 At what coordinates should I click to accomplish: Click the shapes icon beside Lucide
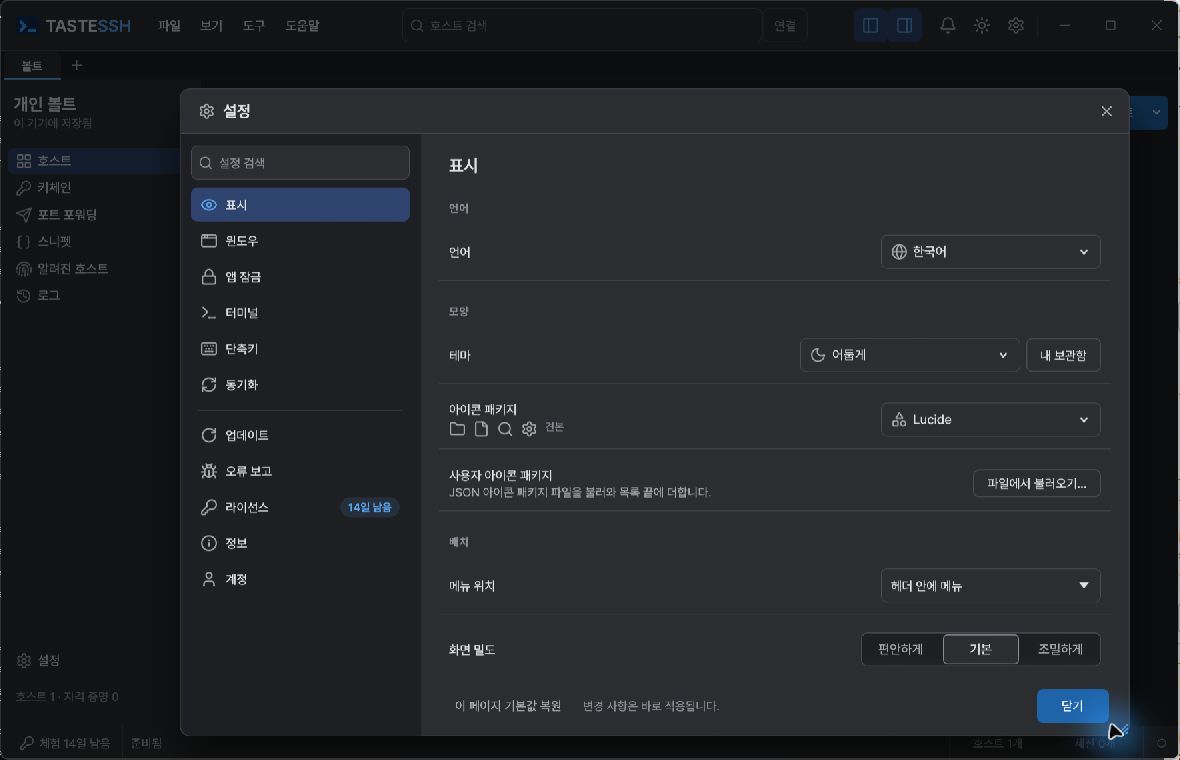pyautogui.click(x=899, y=420)
